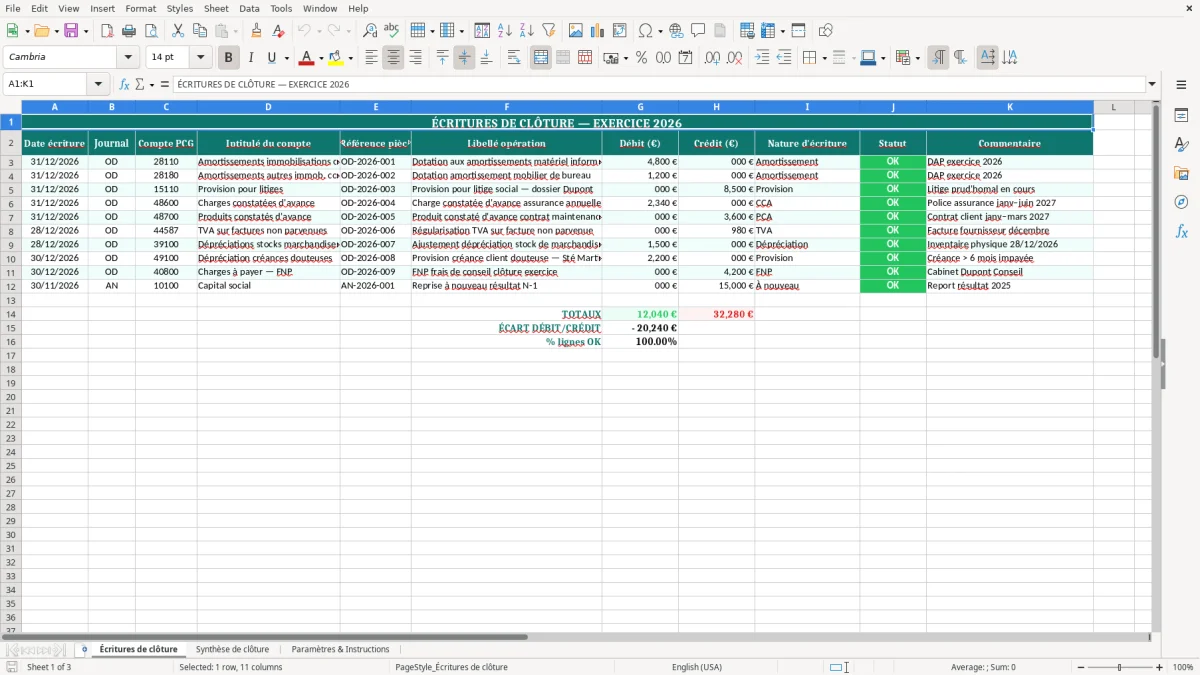Open the Sheet menu
This screenshot has width=1200, height=675.
pyautogui.click(x=216, y=8)
